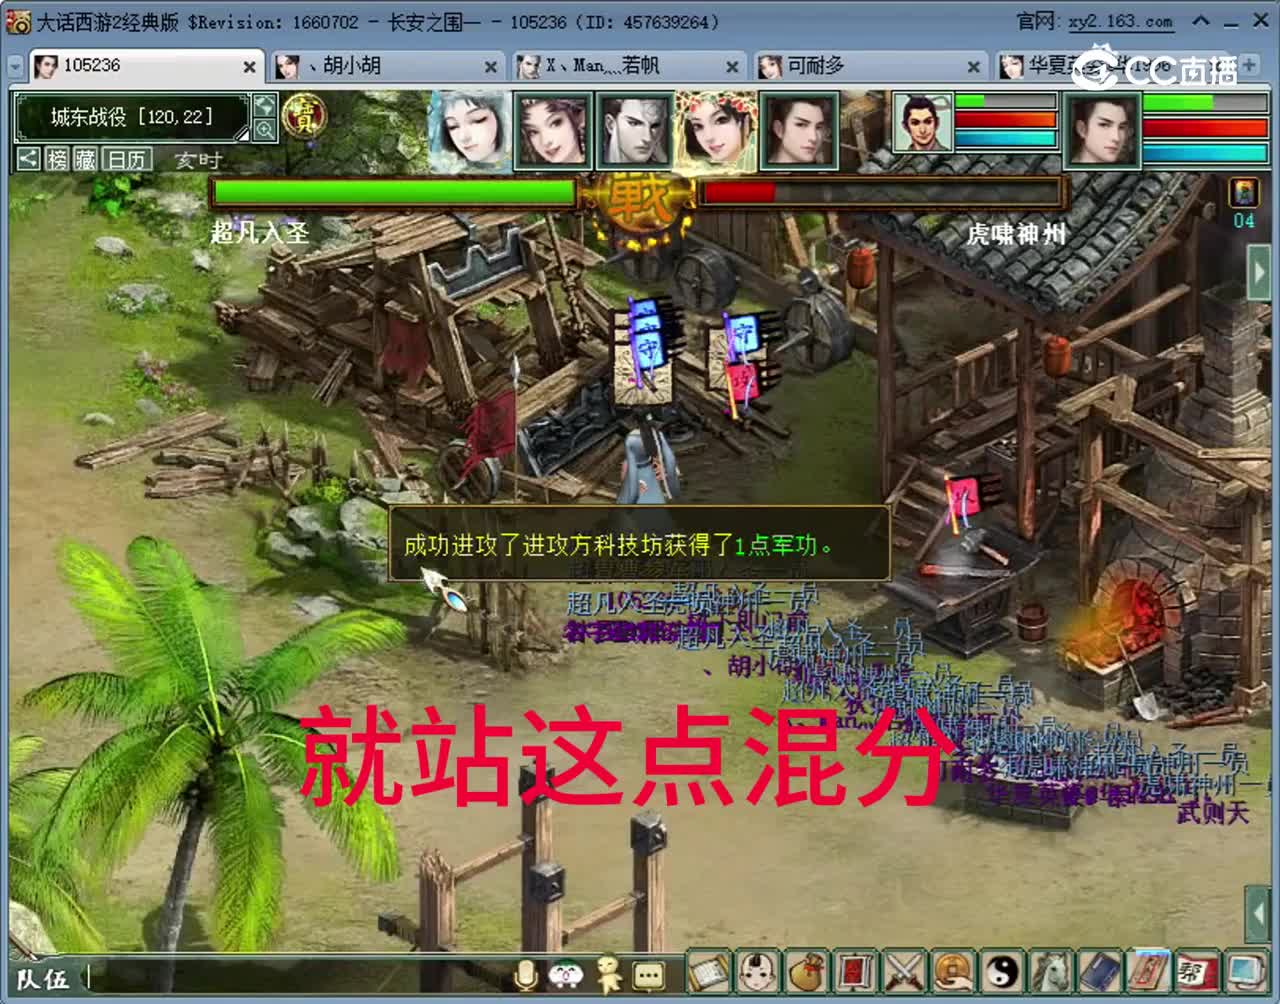Click the pale-haired woman portrait with closed eyes
Viewport: 1280px width, 1004px height.
click(x=467, y=130)
